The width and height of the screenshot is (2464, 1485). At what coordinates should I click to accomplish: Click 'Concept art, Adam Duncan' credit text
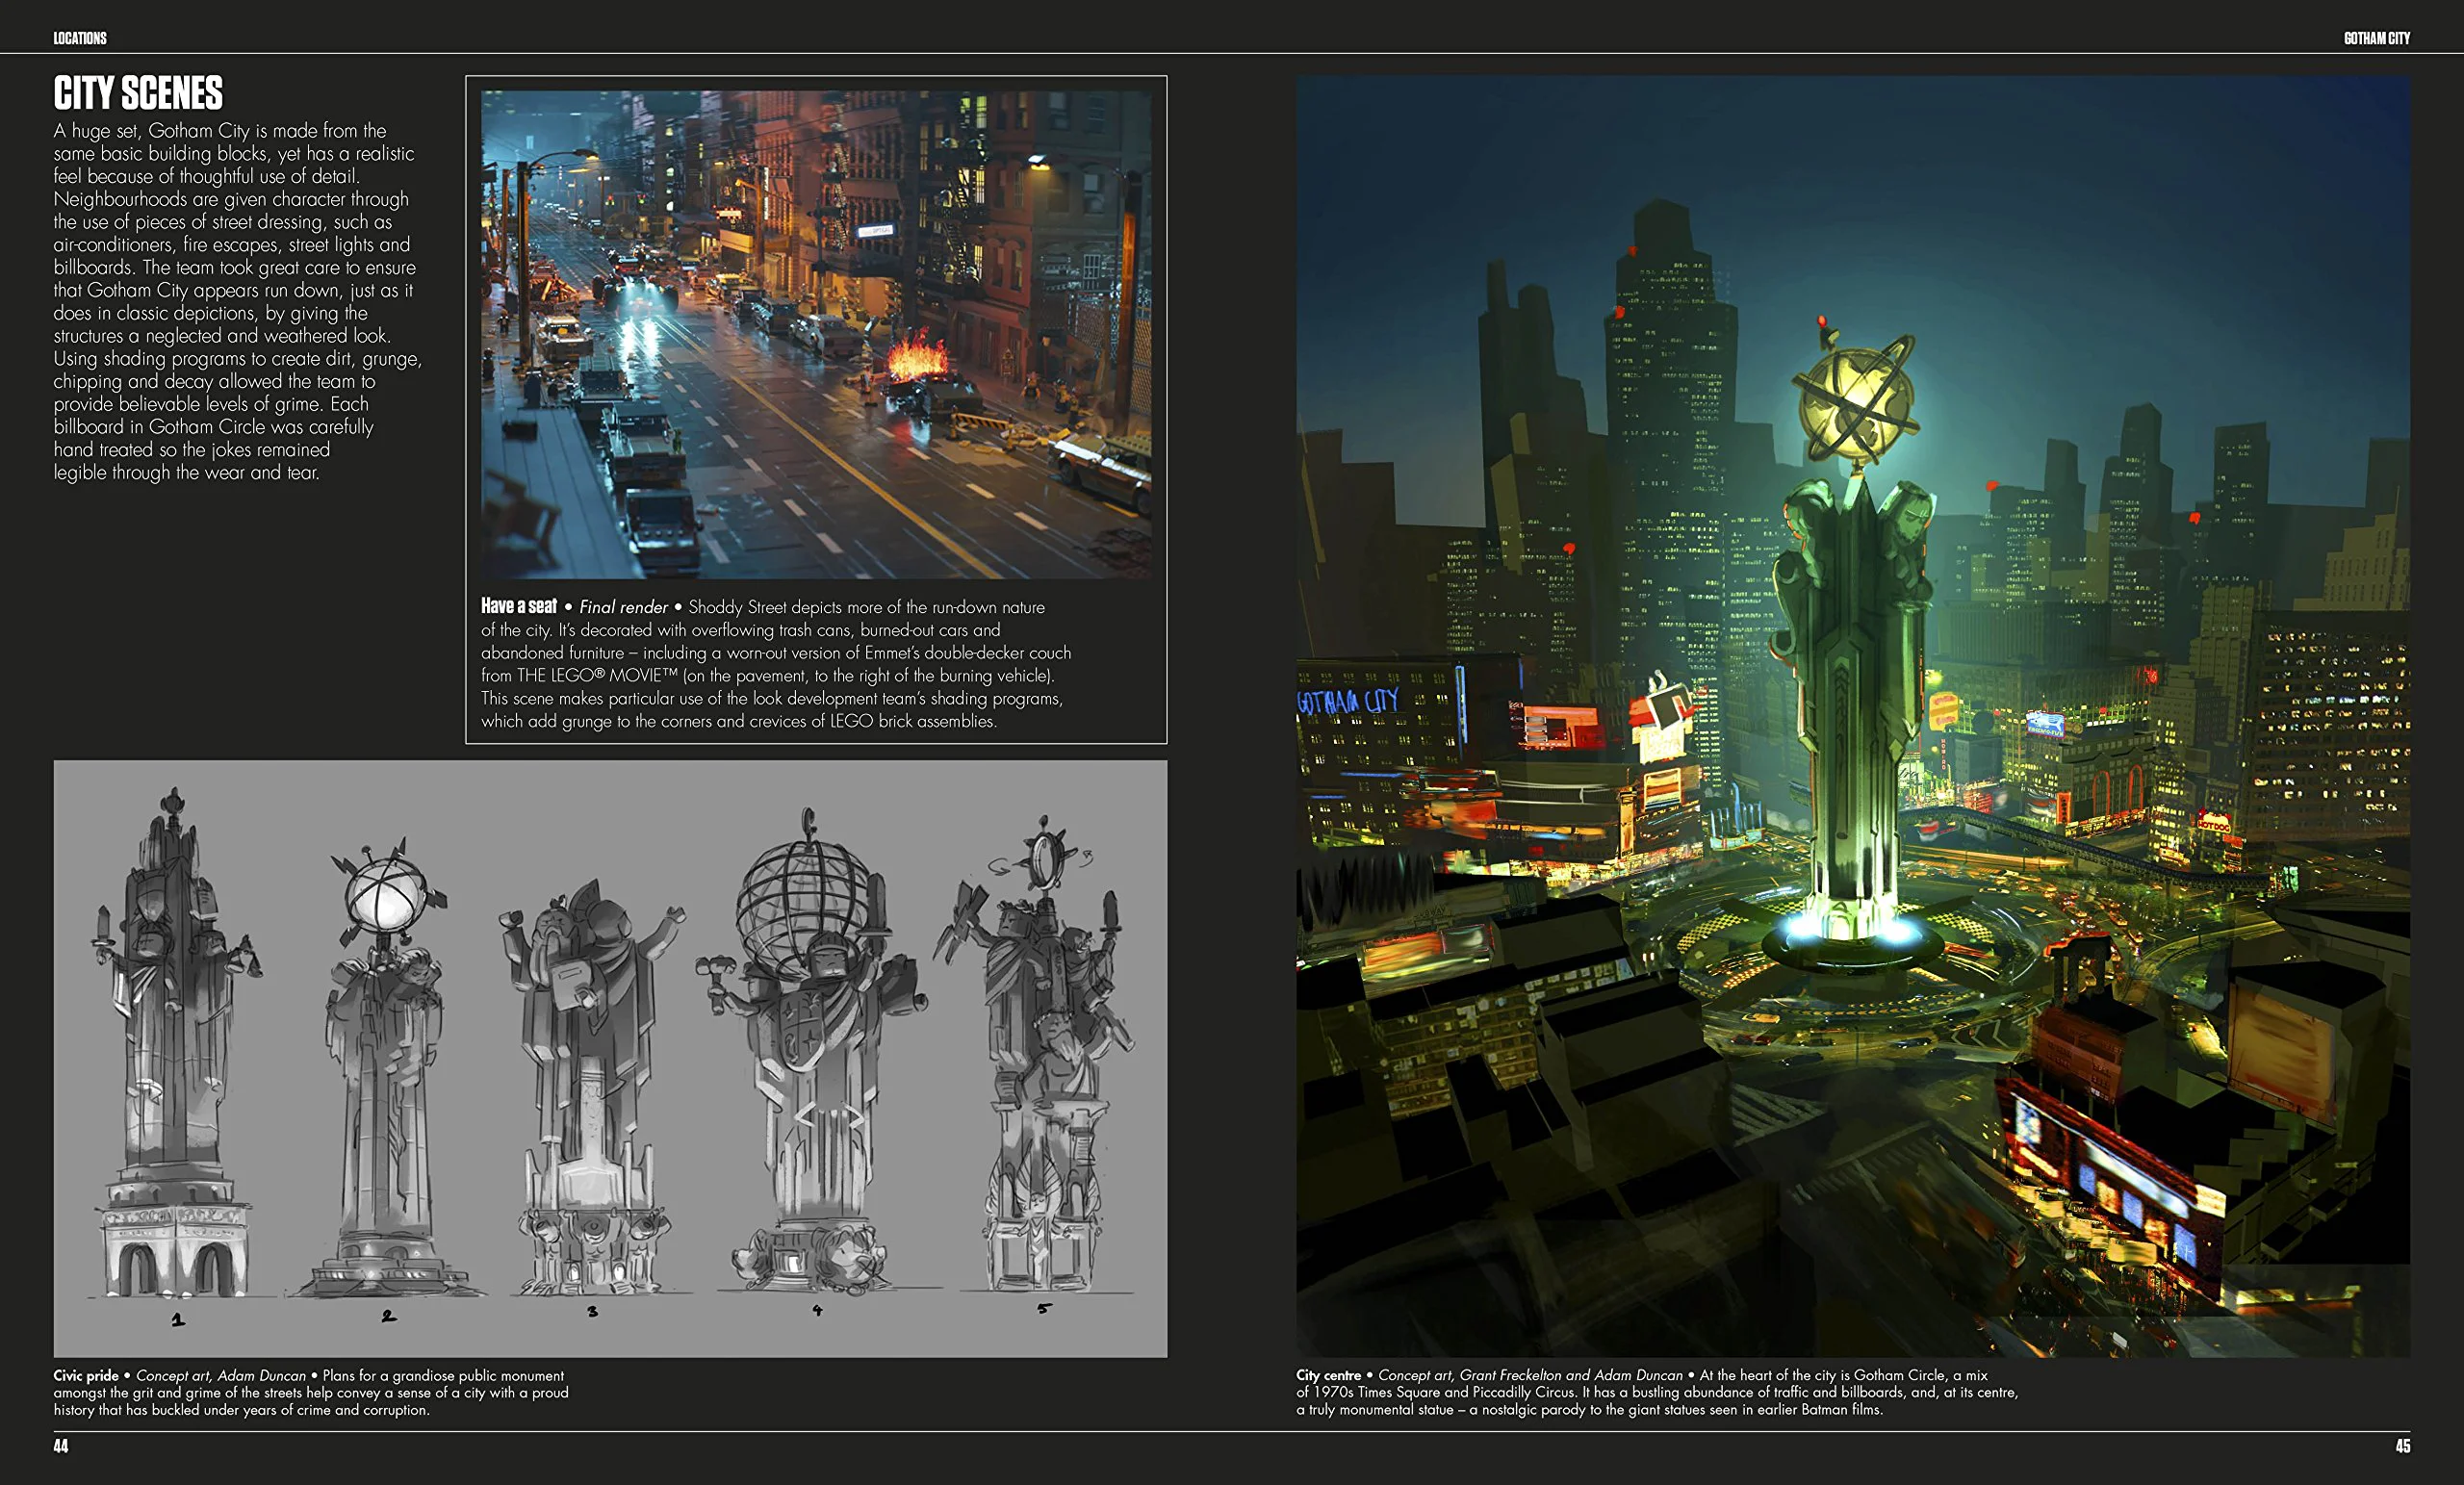click(221, 1375)
